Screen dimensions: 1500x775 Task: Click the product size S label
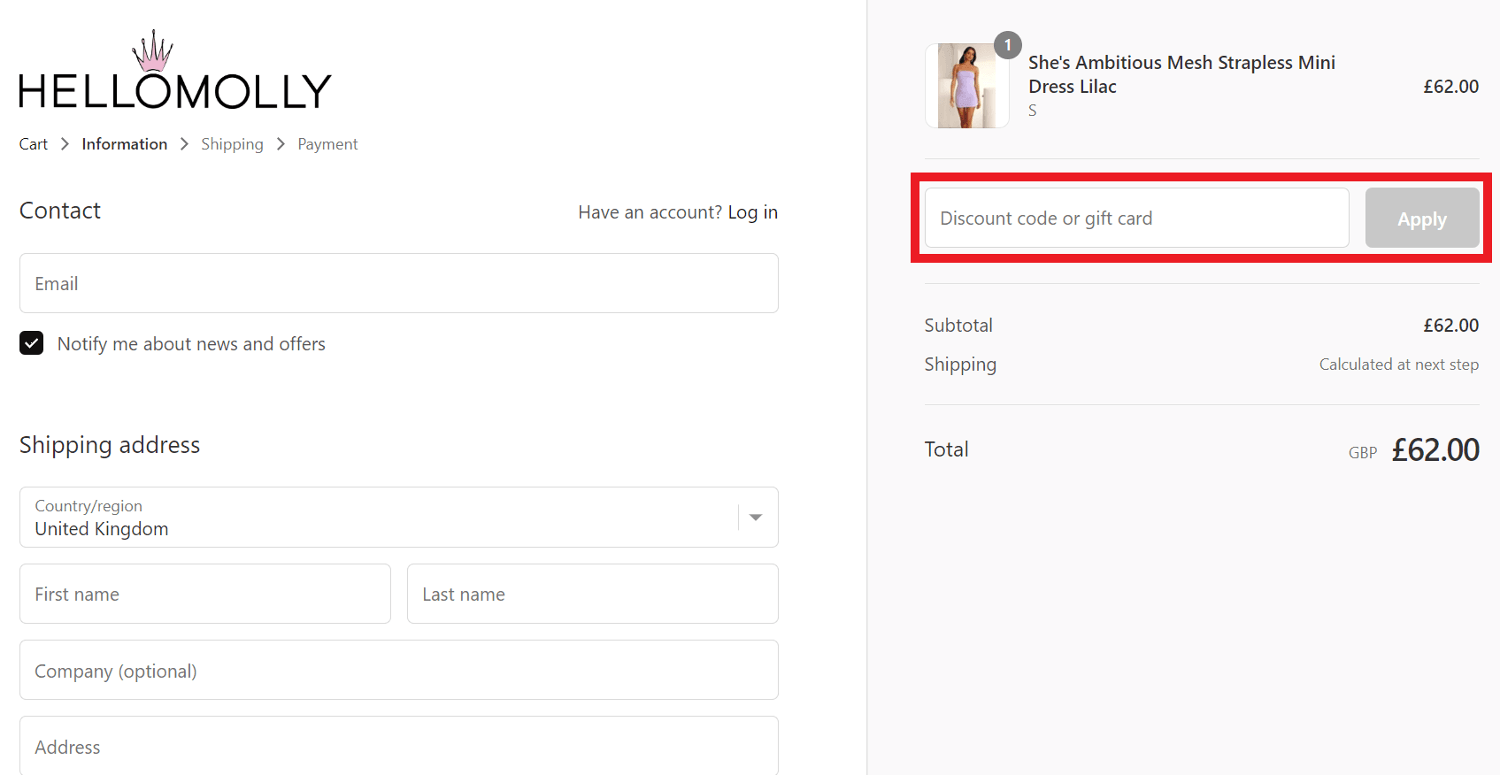(x=1033, y=111)
